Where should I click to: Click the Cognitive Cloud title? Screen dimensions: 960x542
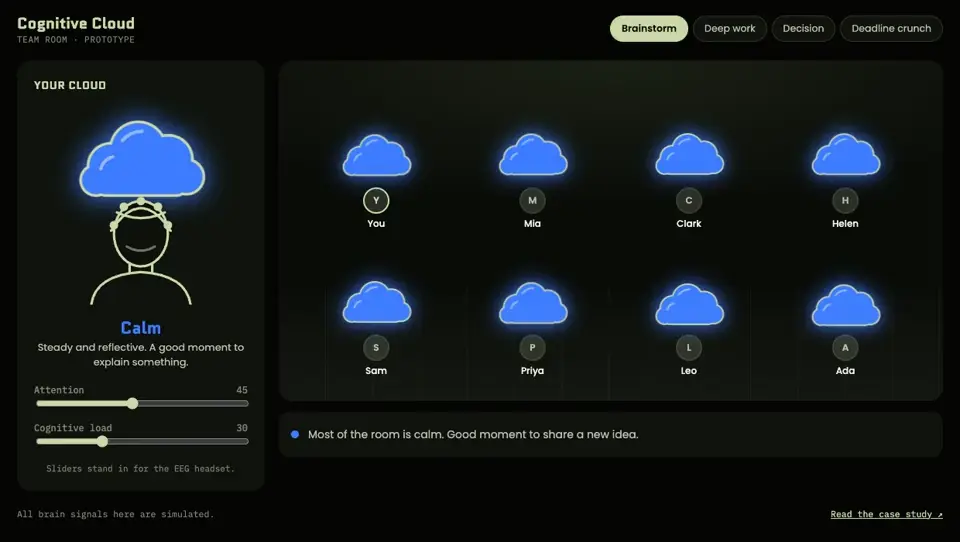(x=76, y=23)
